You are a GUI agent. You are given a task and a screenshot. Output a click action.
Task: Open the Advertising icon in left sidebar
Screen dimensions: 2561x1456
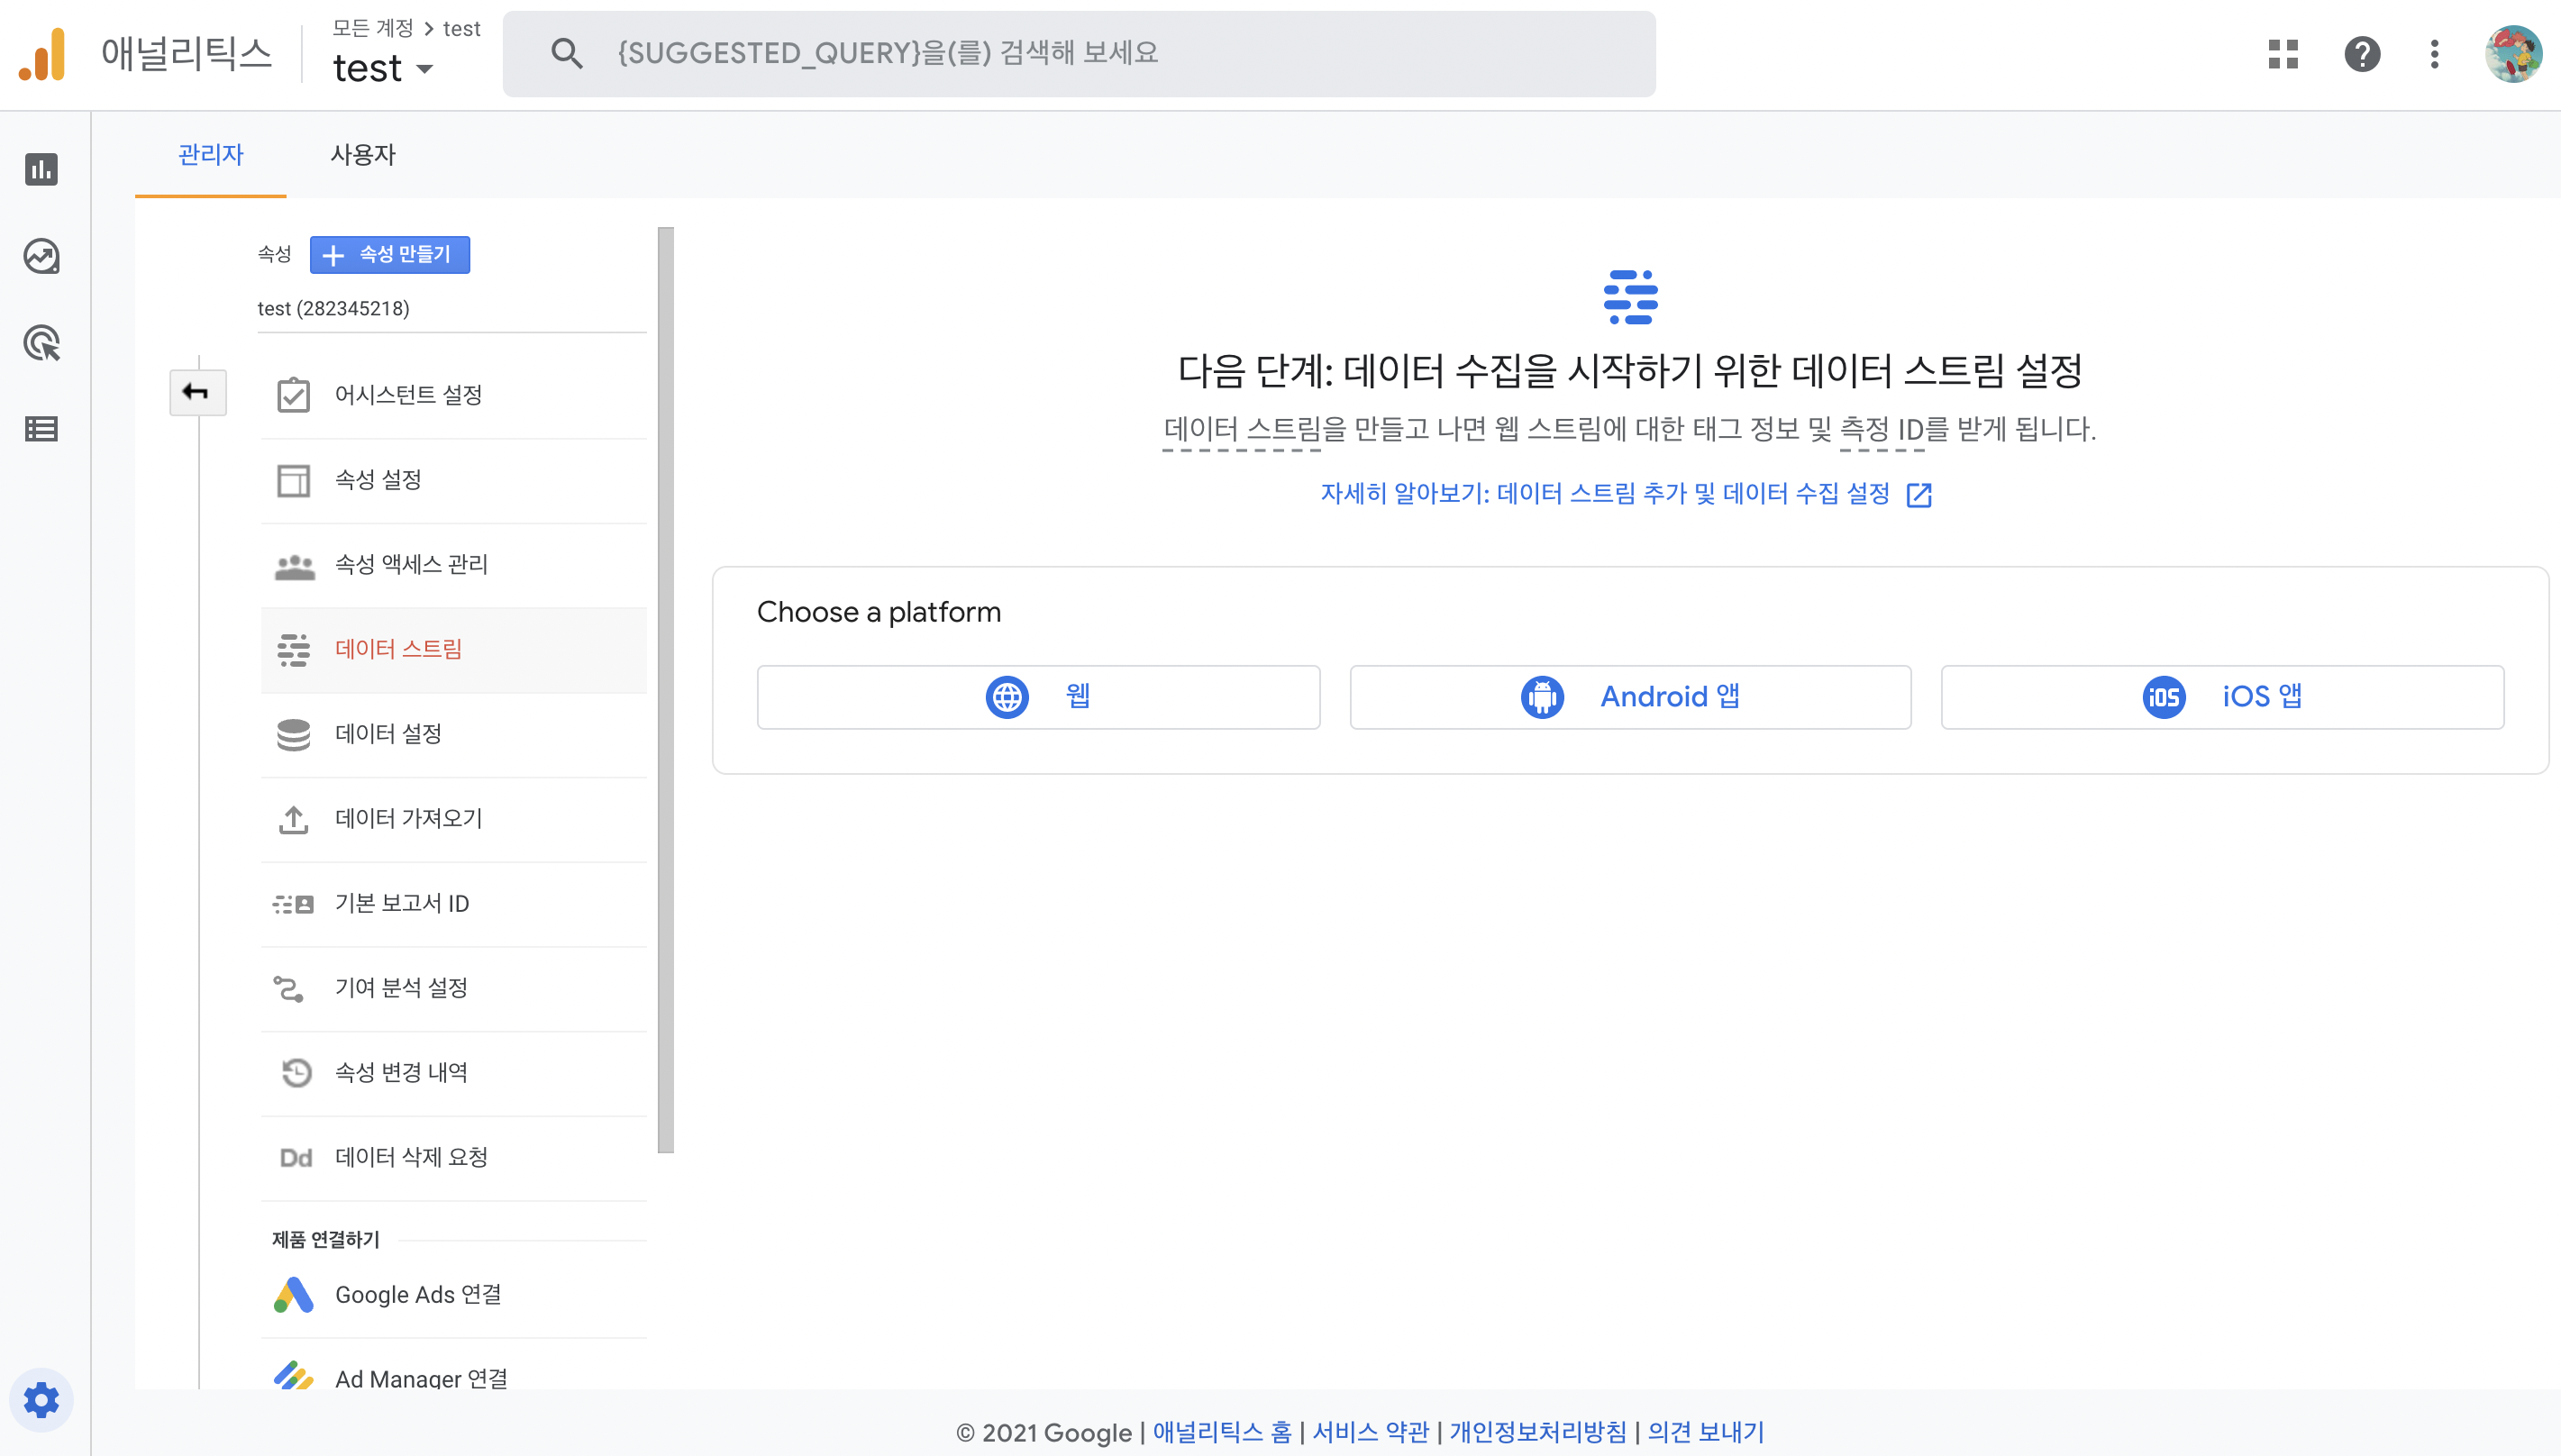tap(41, 343)
